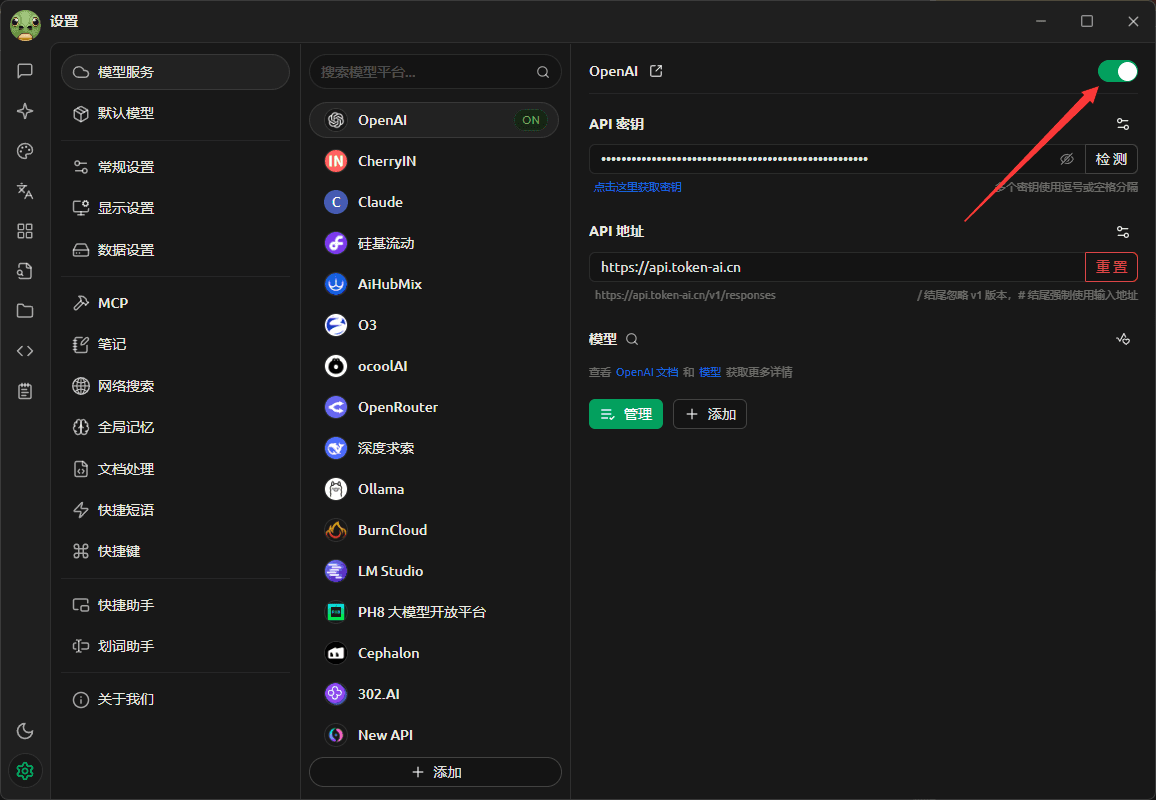Open the files folder sidebar icon
The height and width of the screenshot is (800, 1156).
[25, 311]
